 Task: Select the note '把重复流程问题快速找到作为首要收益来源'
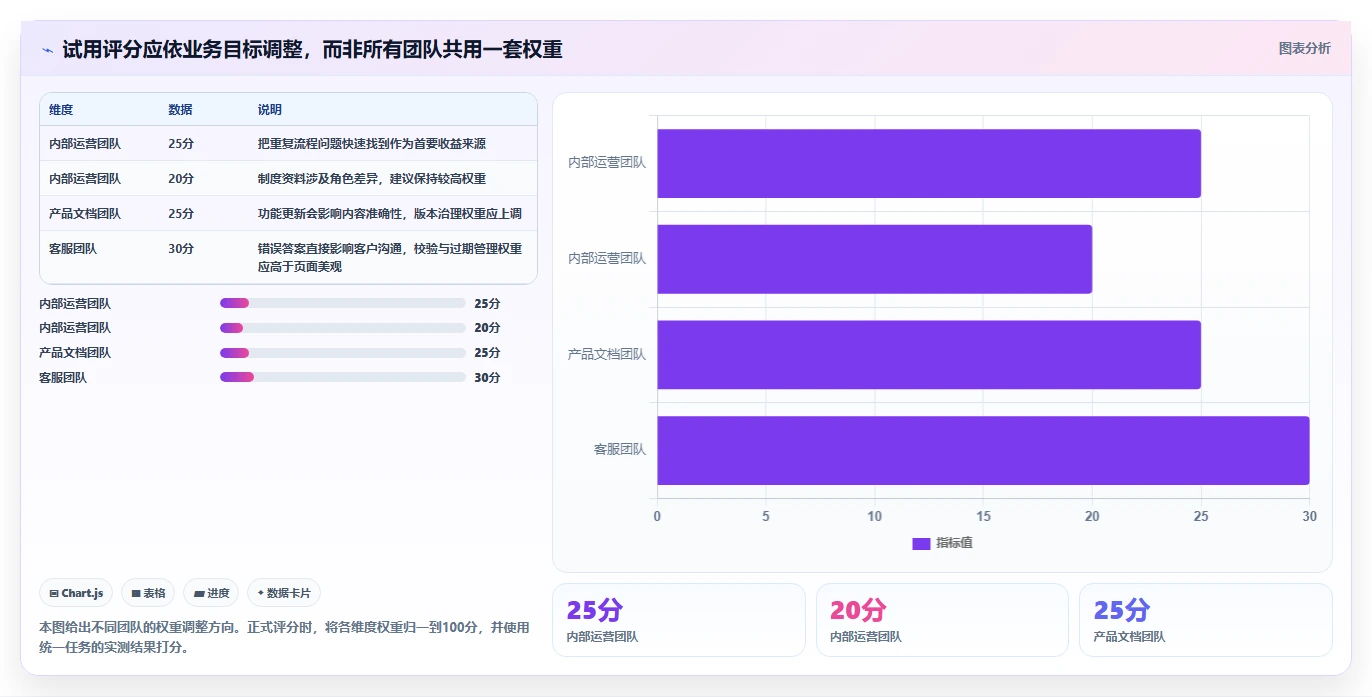pyautogui.click(x=372, y=144)
